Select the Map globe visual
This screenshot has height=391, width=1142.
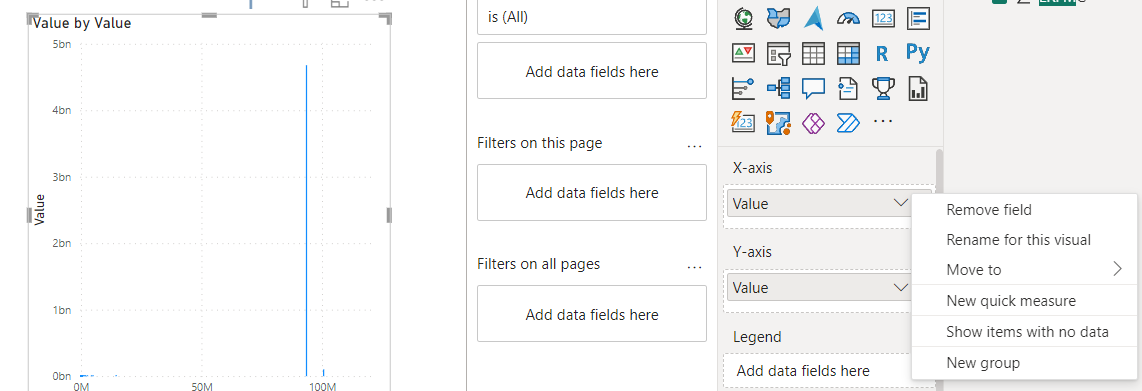[x=743, y=18]
